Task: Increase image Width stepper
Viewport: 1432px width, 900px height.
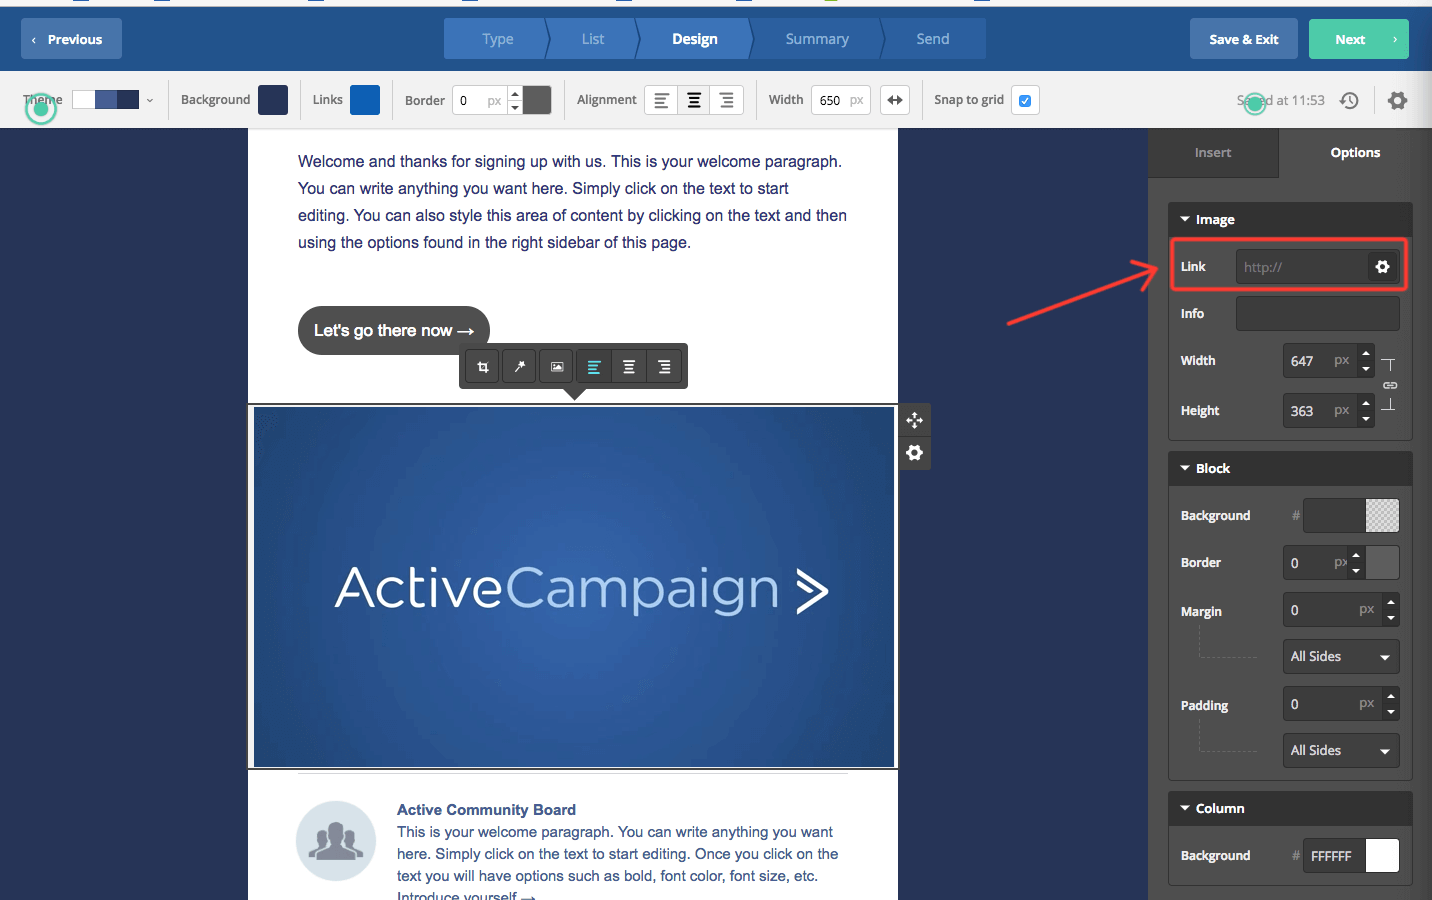Action: 1366,353
